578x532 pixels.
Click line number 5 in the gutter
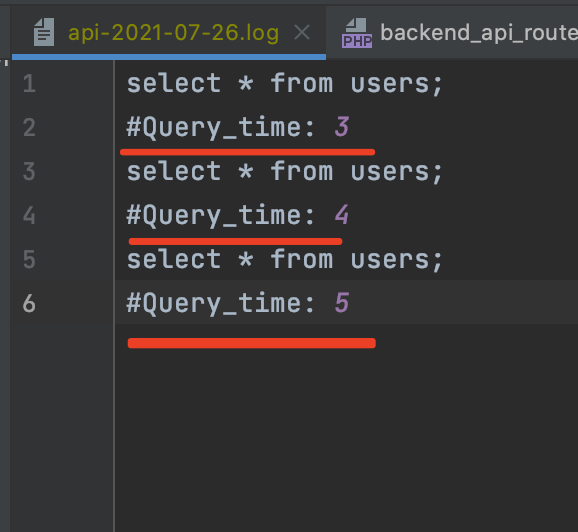pyautogui.click(x=29, y=260)
